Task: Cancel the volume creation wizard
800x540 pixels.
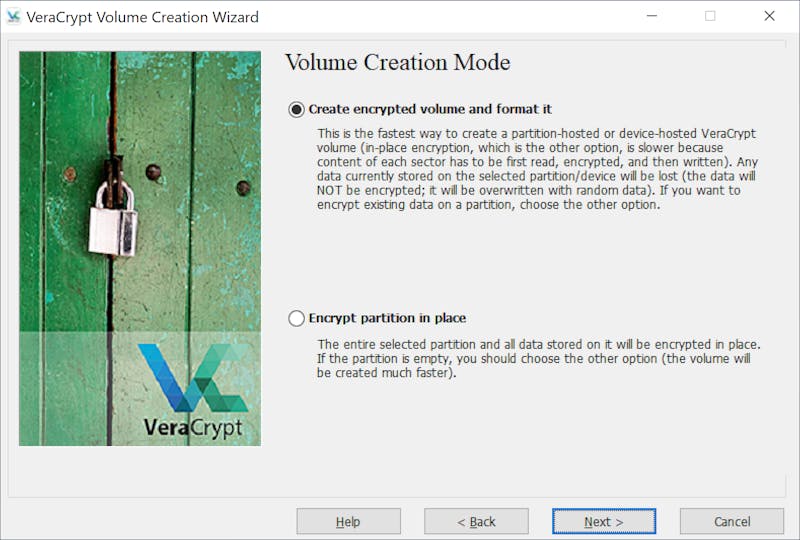Action: (732, 521)
